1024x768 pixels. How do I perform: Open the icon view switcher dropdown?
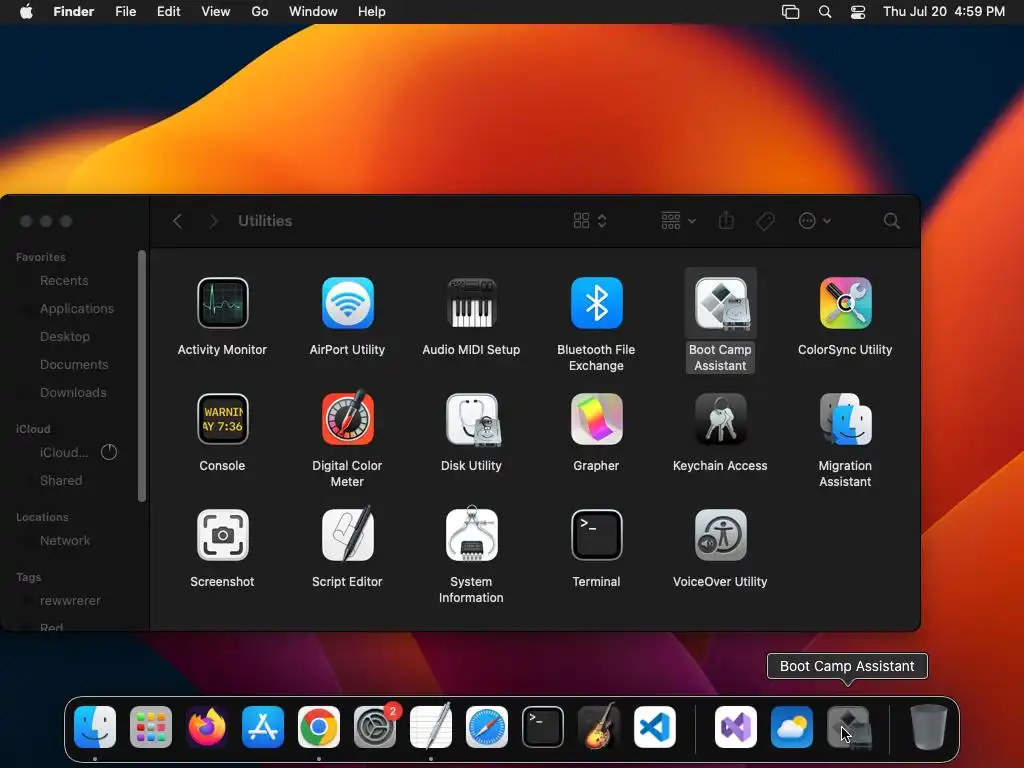click(x=590, y=221)
